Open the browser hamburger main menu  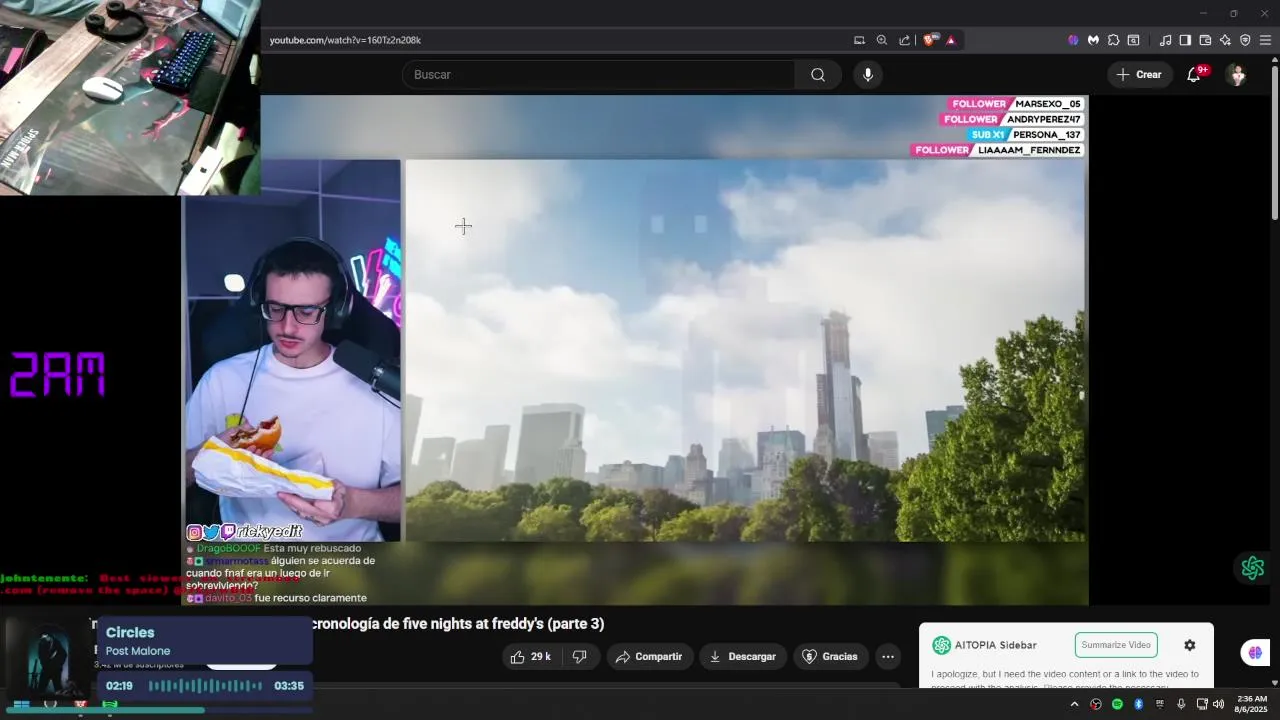point(1265,40)
